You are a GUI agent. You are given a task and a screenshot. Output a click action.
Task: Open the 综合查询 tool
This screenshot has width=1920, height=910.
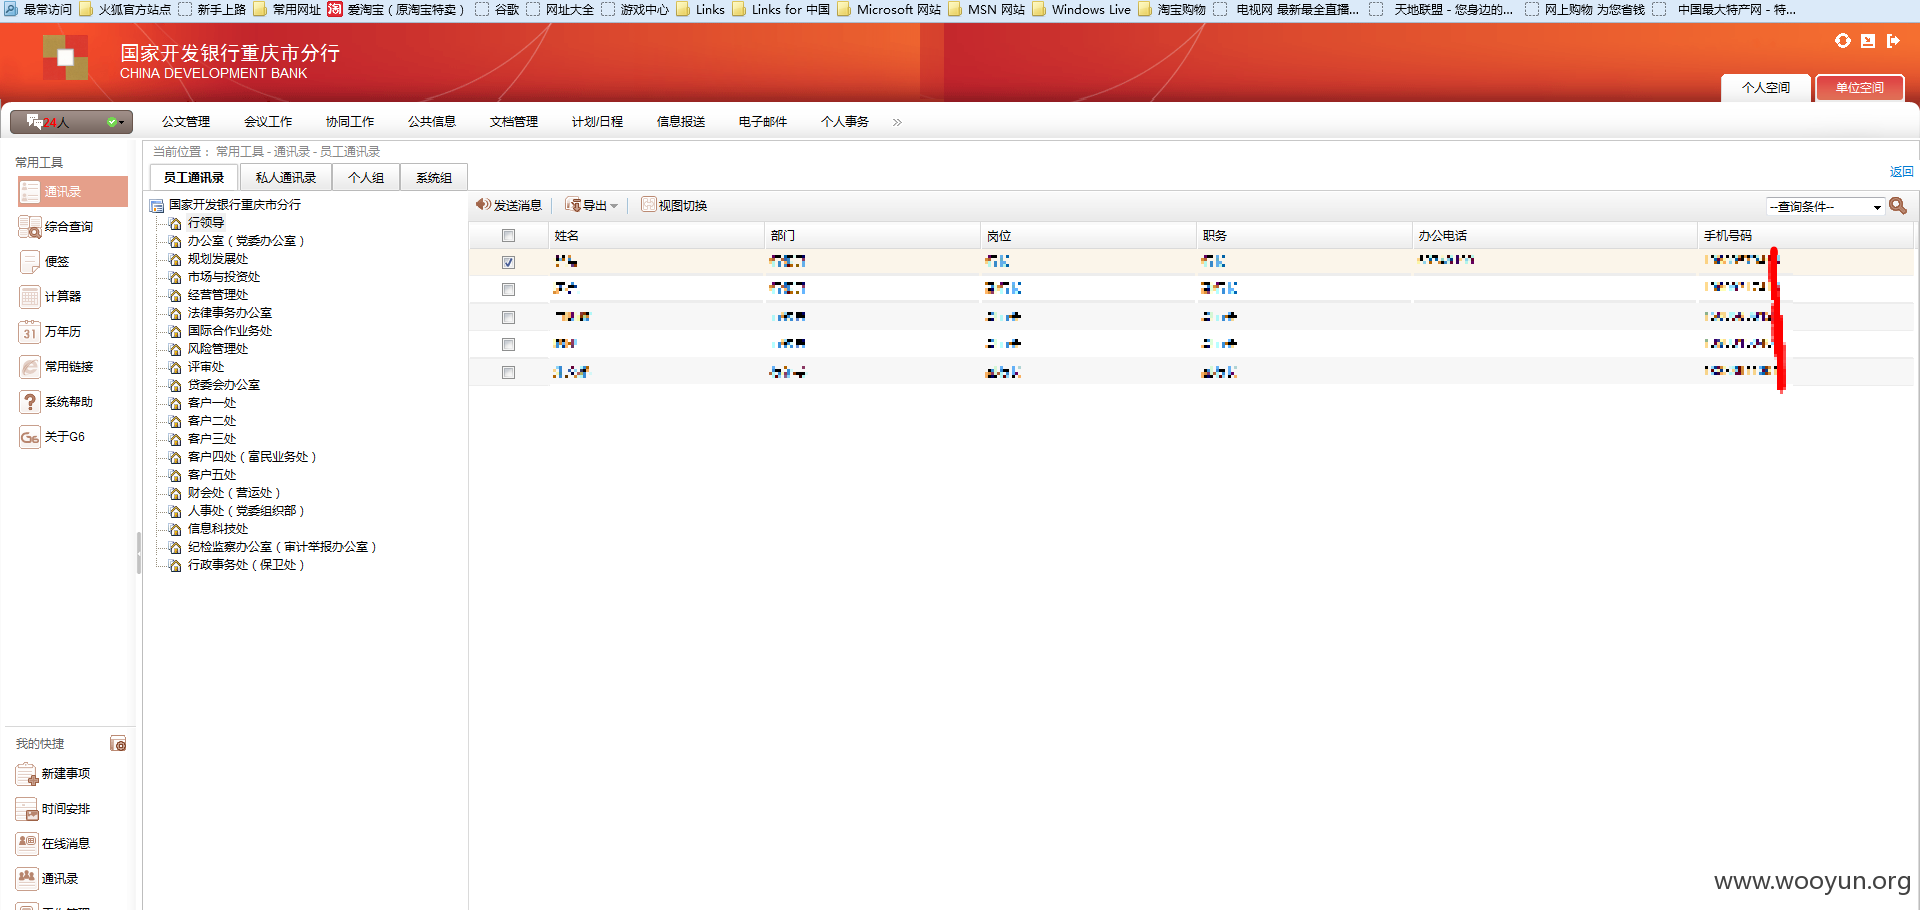pos(57,227)
